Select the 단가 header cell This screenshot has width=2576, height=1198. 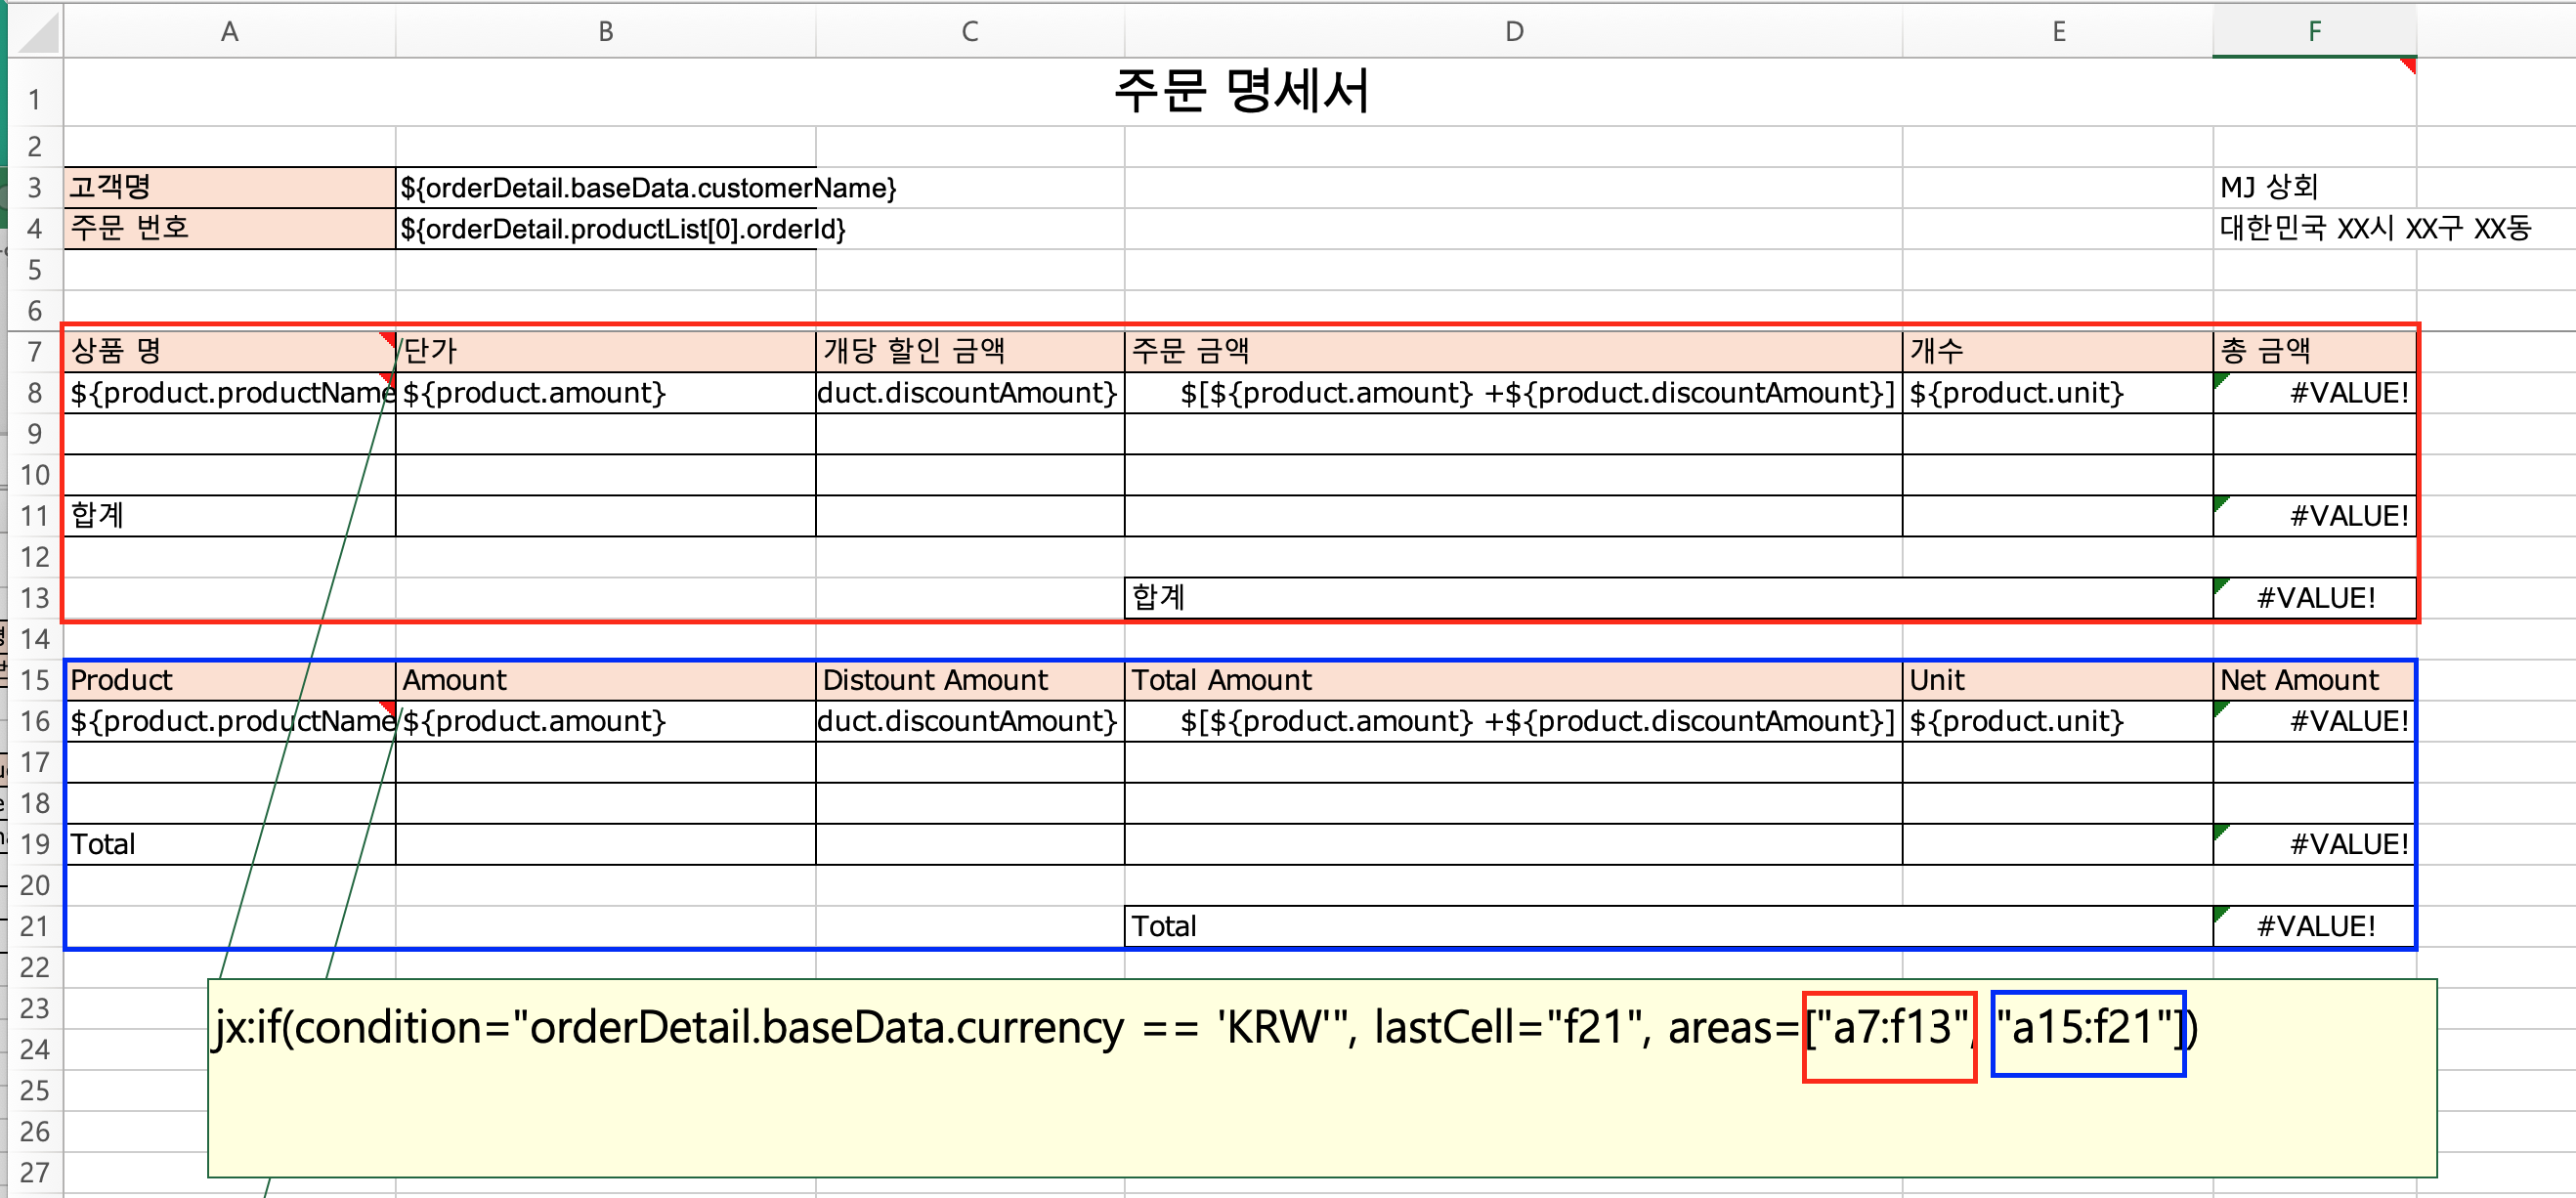[606, 351]
